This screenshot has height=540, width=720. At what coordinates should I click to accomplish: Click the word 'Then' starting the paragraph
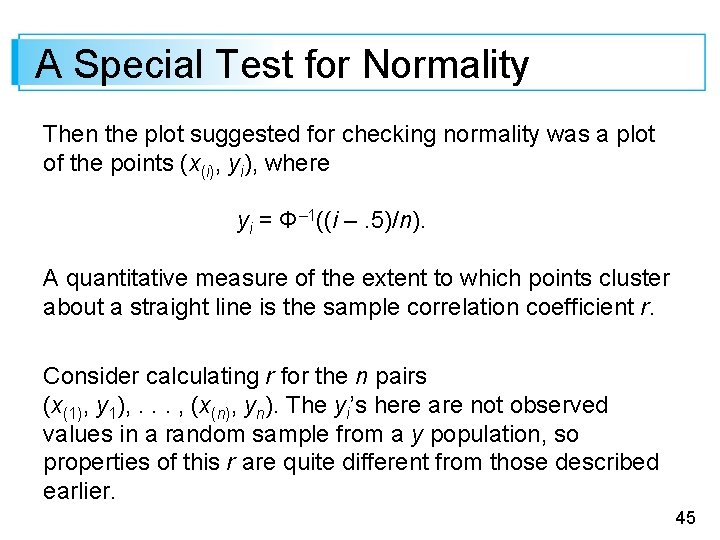point(71,135)
